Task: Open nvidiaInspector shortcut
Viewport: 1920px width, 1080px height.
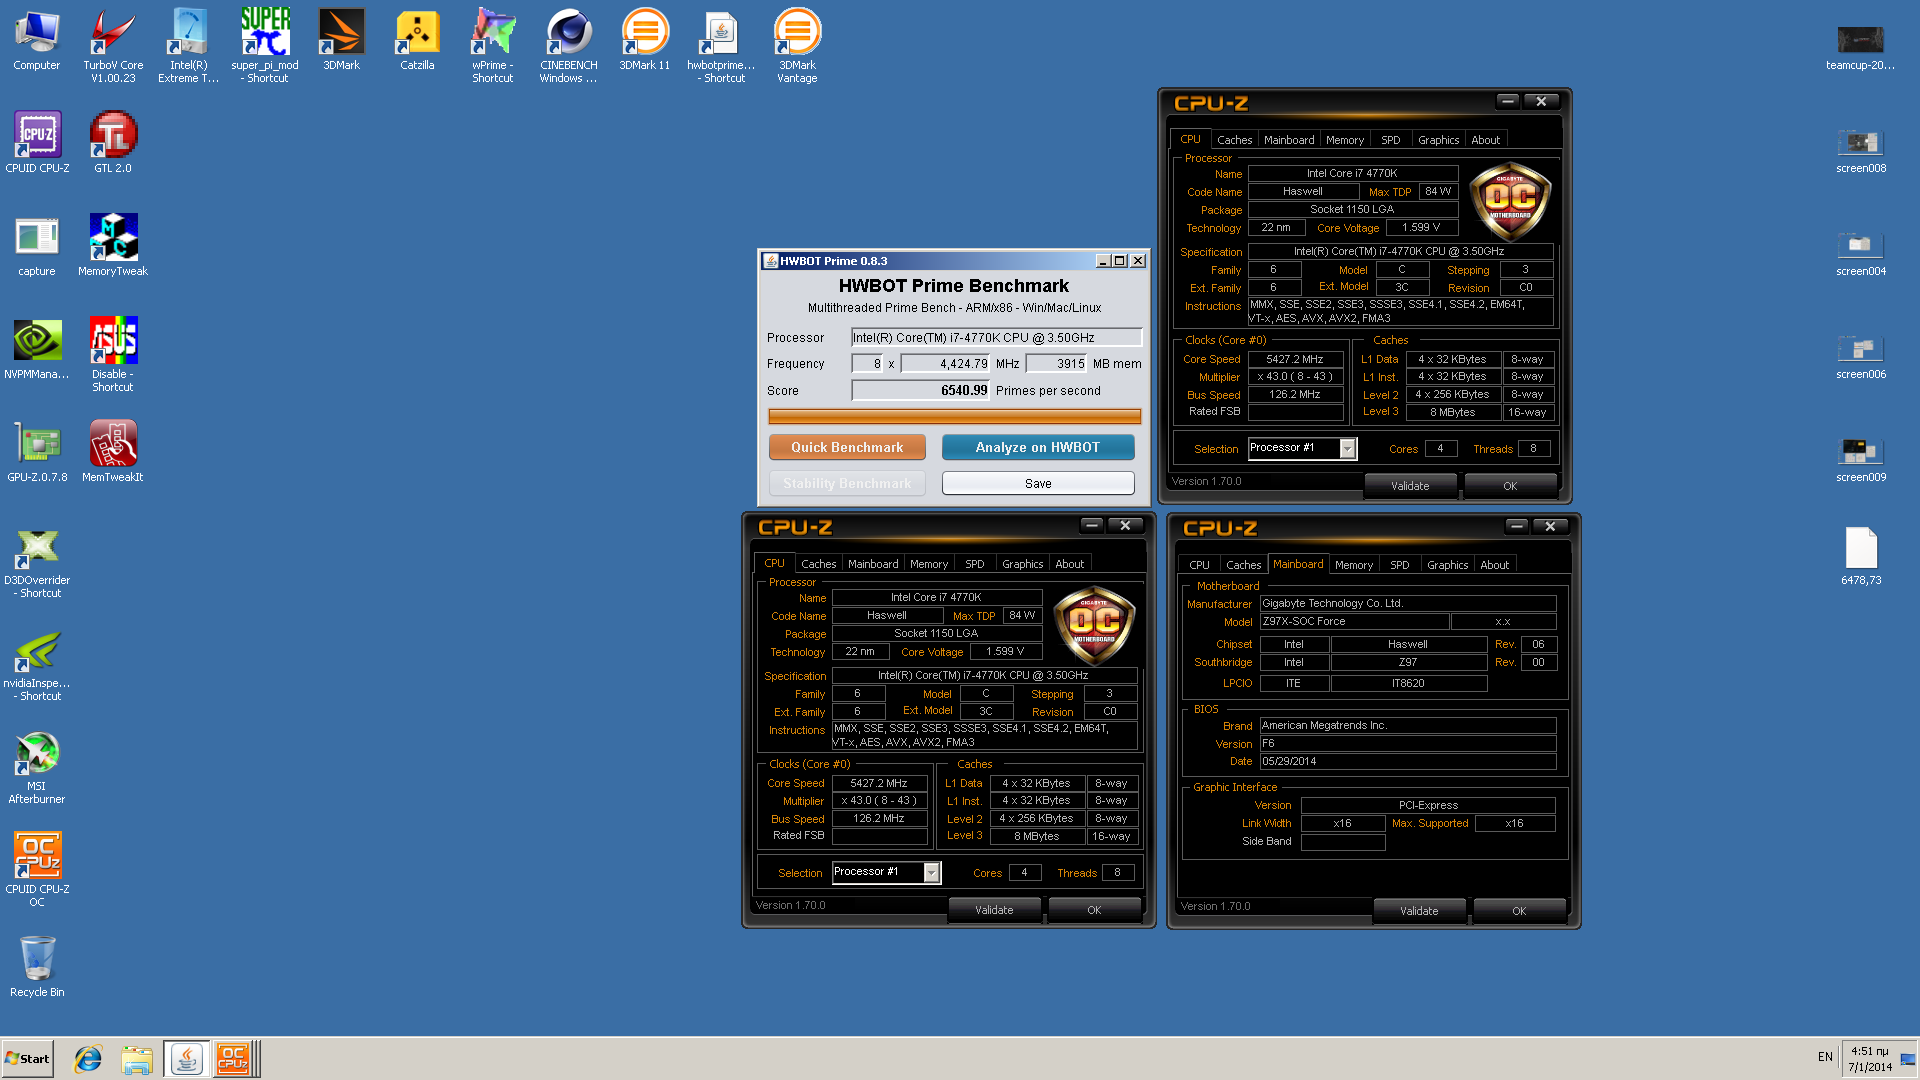Action: (x=37, y=667)
